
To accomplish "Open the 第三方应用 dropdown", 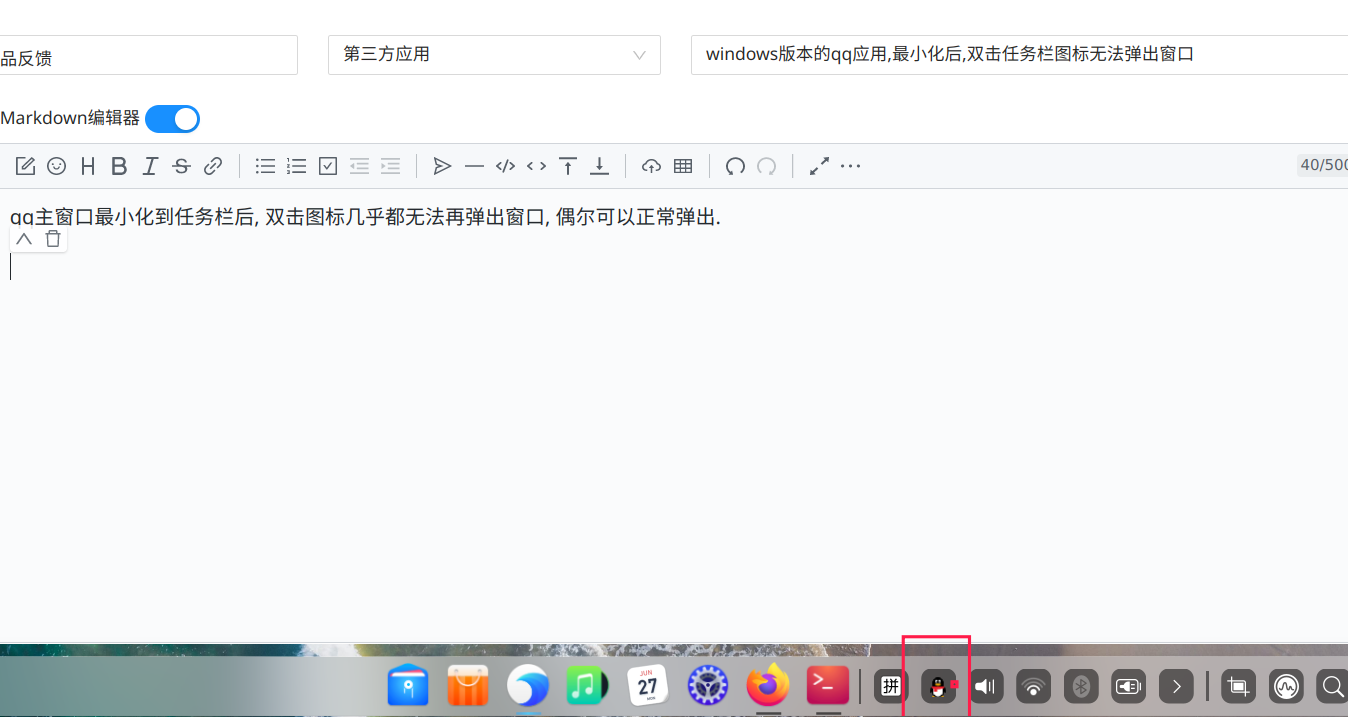I will pos(494,55).
